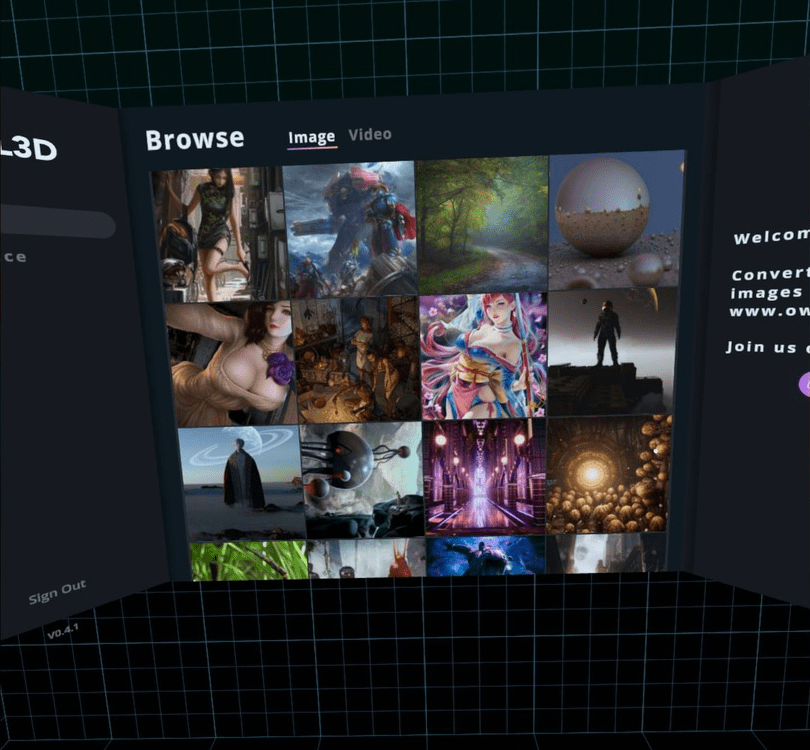This screenshot has height=750, width=810.
Task: Open the glowing golden tunnel image
Action: pos(609,473)
